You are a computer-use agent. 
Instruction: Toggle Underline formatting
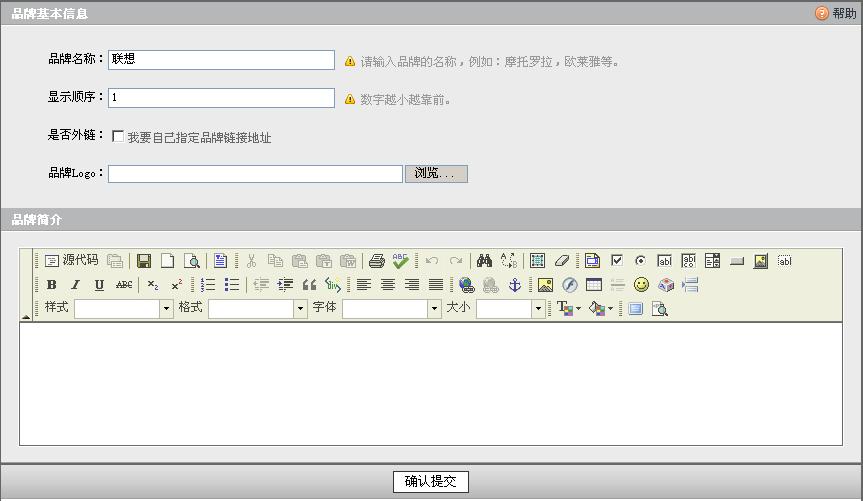click(x=99, y=285)
